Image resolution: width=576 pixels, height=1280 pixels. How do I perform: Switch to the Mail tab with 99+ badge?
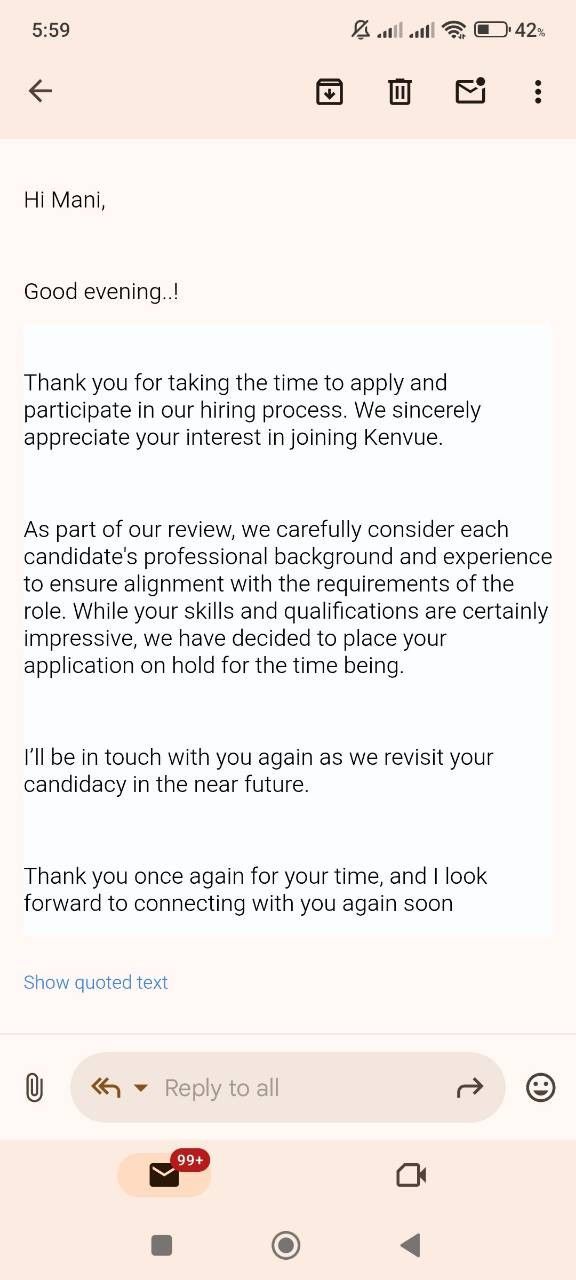165,1174
